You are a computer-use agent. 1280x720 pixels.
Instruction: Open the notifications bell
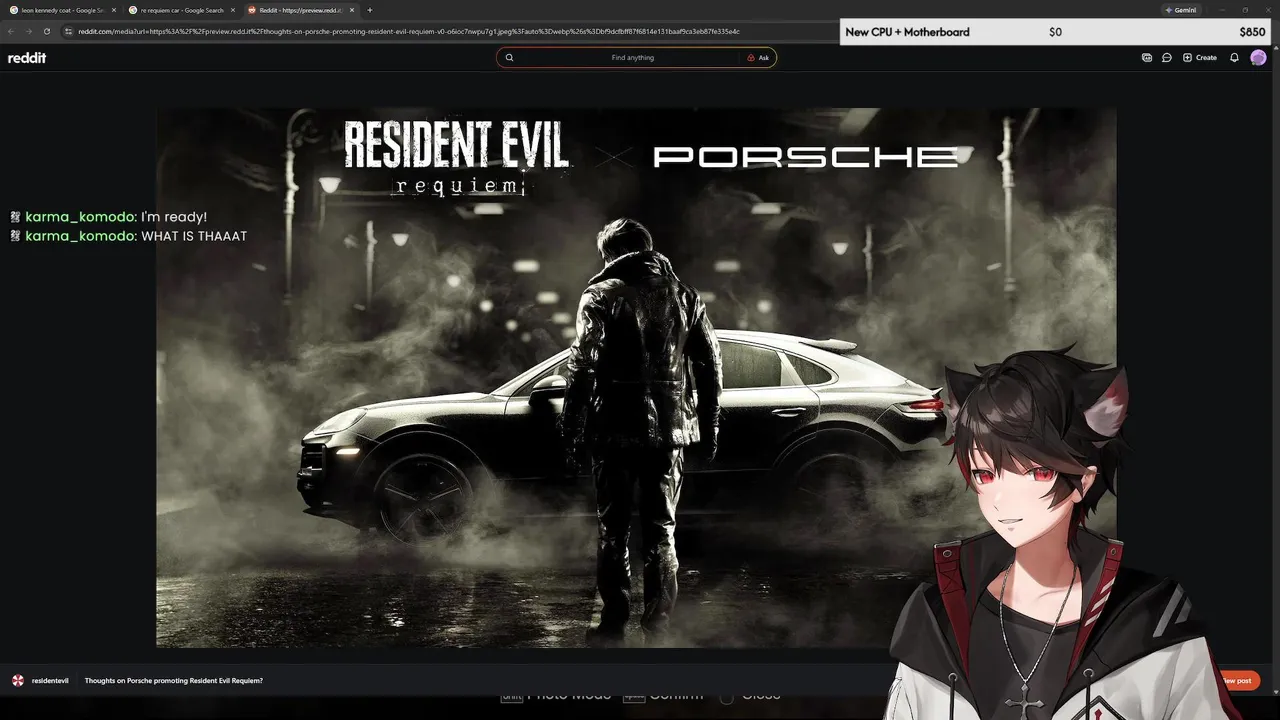click(x=1234, y=58)
